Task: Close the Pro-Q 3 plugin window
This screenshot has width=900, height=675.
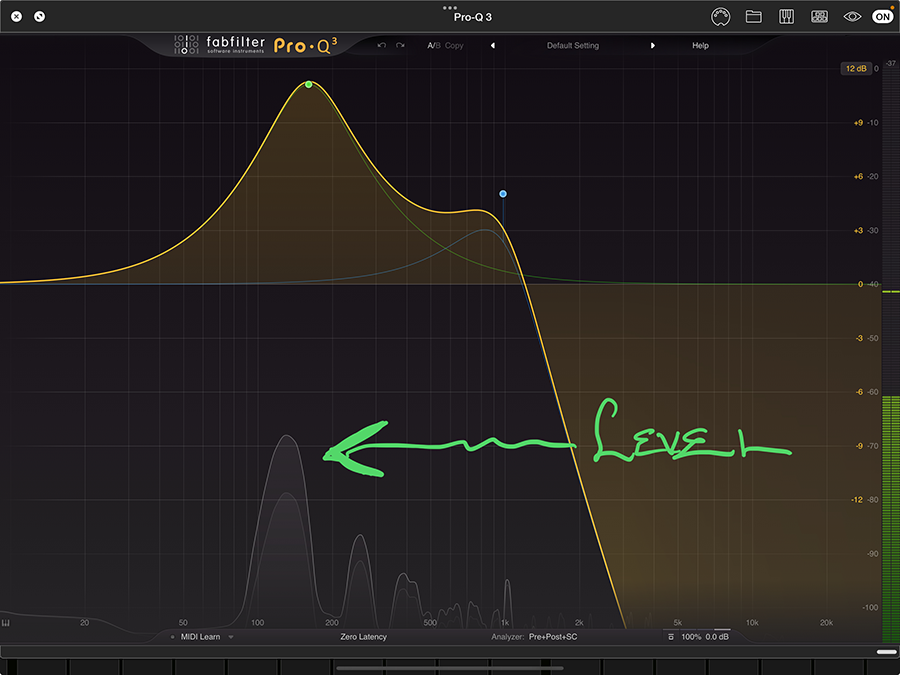Action: click(17, 17)
